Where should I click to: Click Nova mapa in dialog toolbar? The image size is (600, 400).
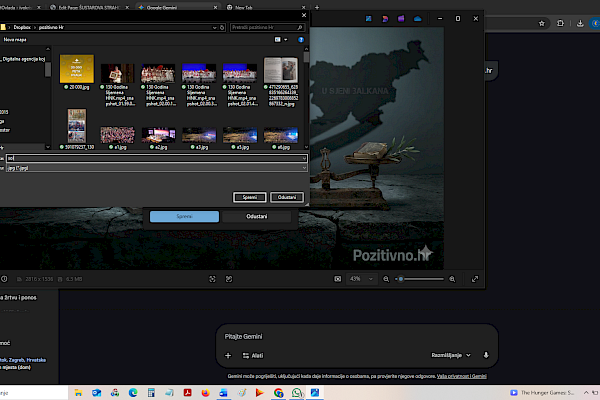point(15,39)
